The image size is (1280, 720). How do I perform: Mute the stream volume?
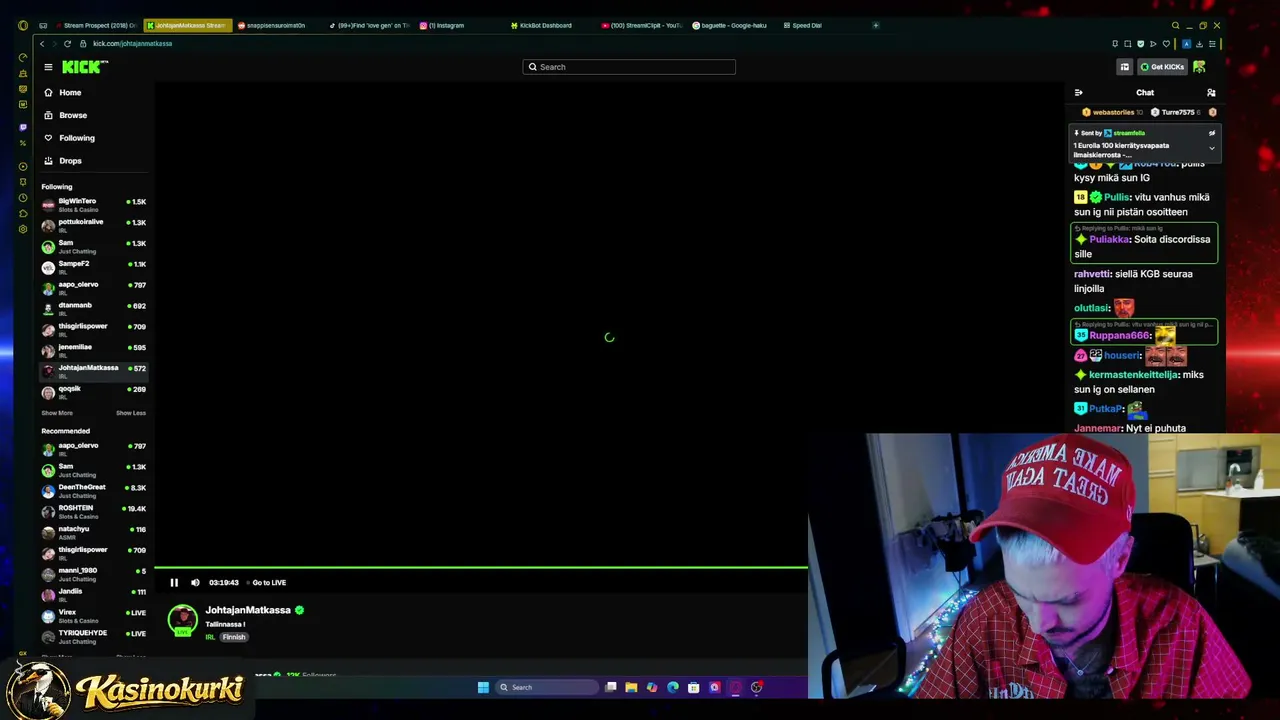[x=195, y=582]
